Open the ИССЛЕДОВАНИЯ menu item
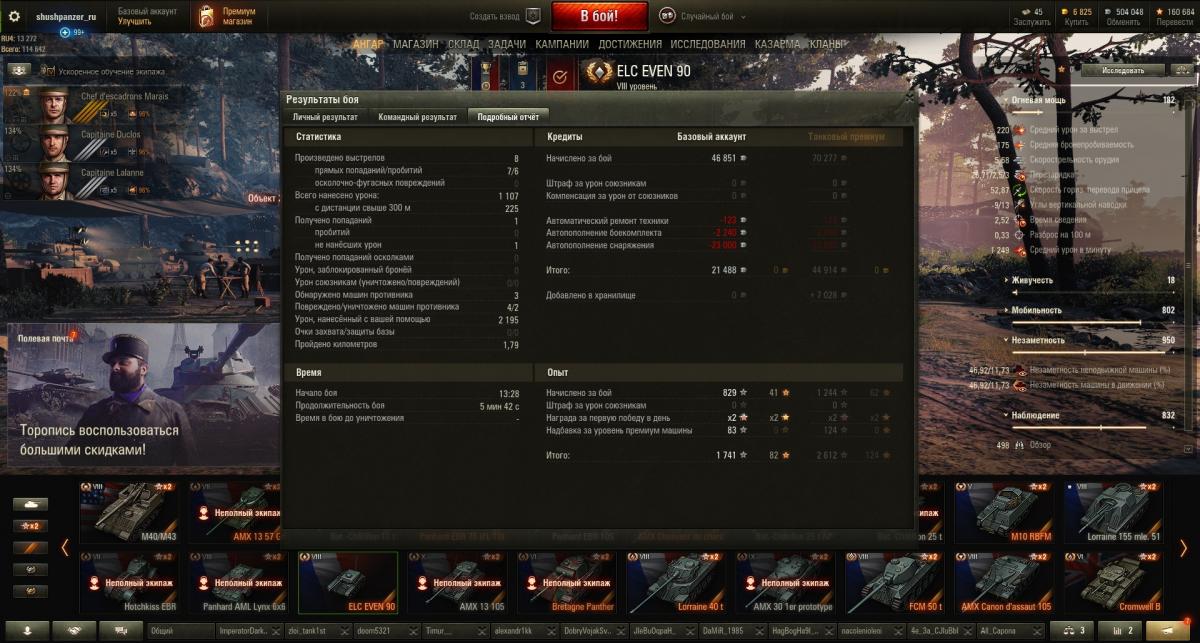The height and width of the screenshot is (643, 1200). click(x=708, y=44)
